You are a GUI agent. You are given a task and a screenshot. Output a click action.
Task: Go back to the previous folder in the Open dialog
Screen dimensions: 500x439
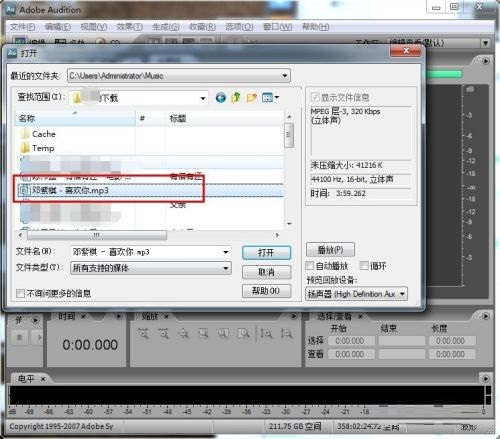pyautogui.click(x=220, y=98)
